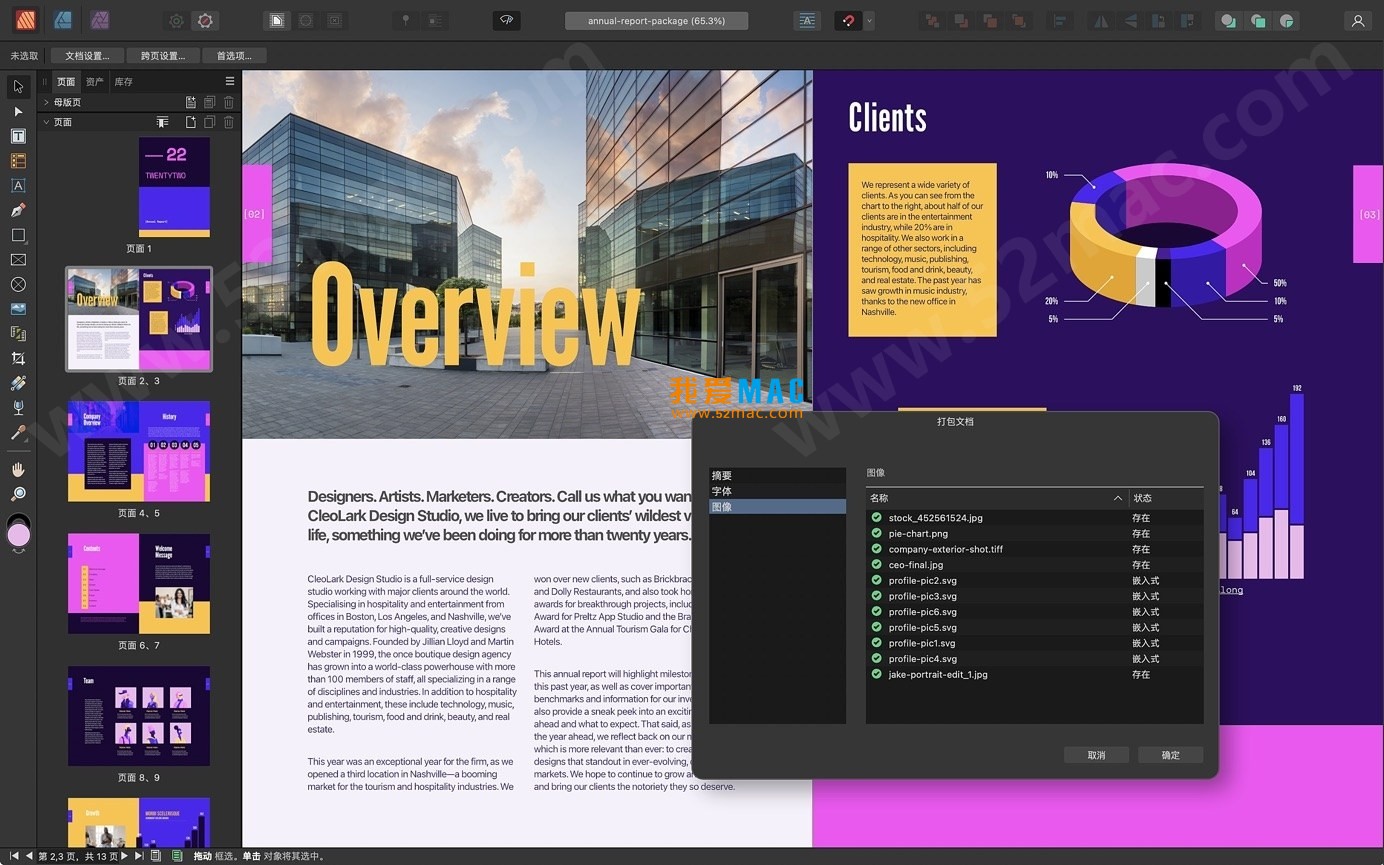Viewport: 1384px width, 865px height.
Task: Open the snapping options dropdown arrow
Action: [x=870, y=20]
